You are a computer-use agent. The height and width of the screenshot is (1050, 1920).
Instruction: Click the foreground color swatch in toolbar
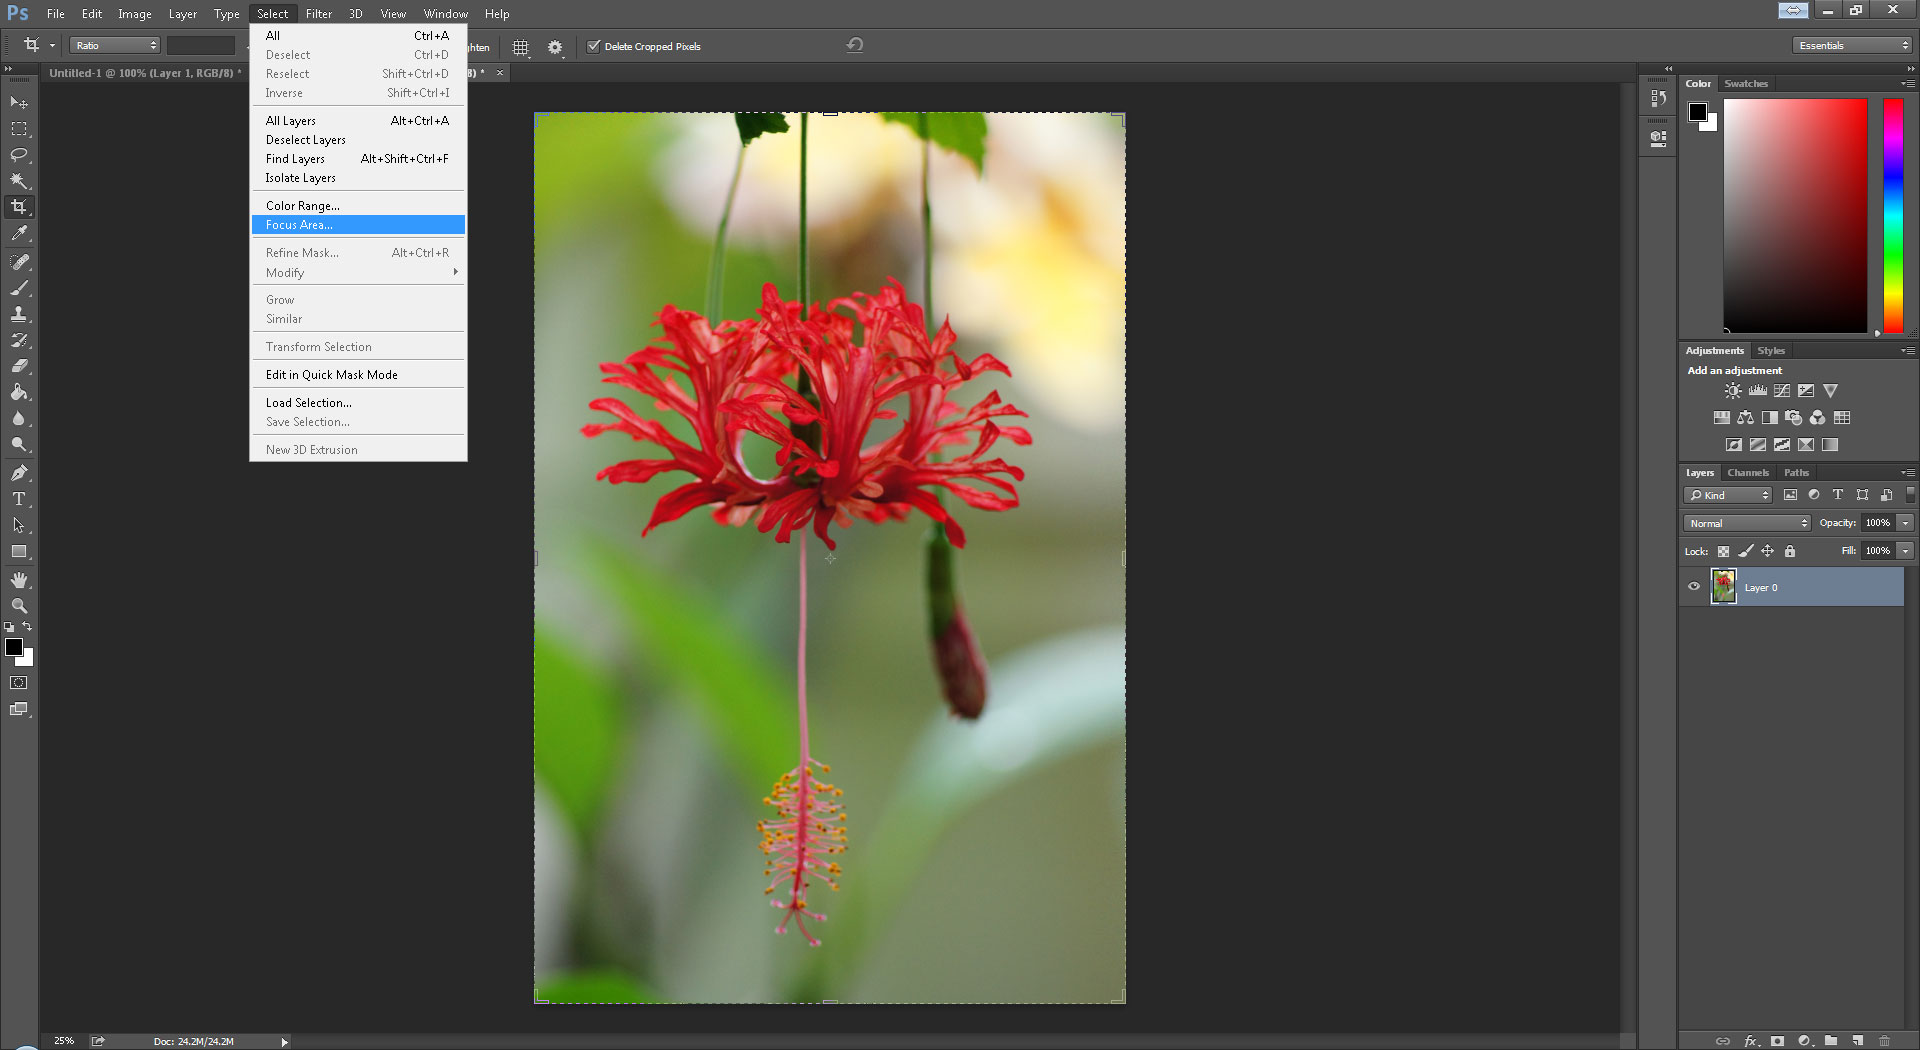14,648
